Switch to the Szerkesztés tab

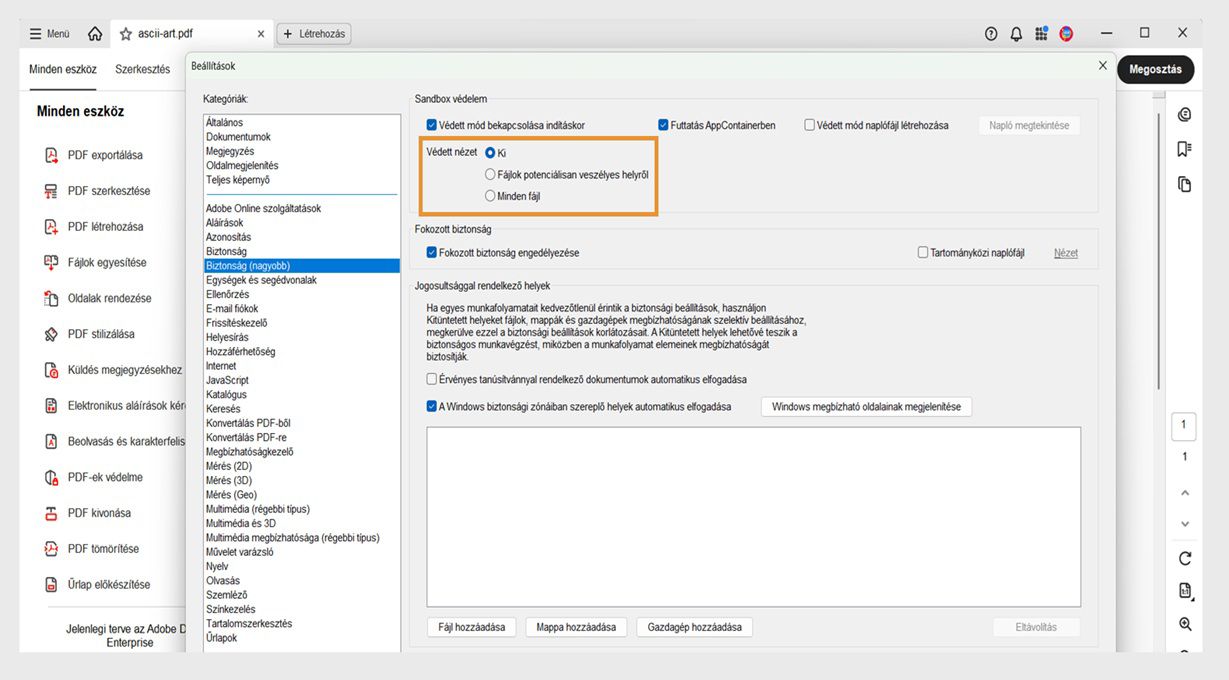click(143, 69)
